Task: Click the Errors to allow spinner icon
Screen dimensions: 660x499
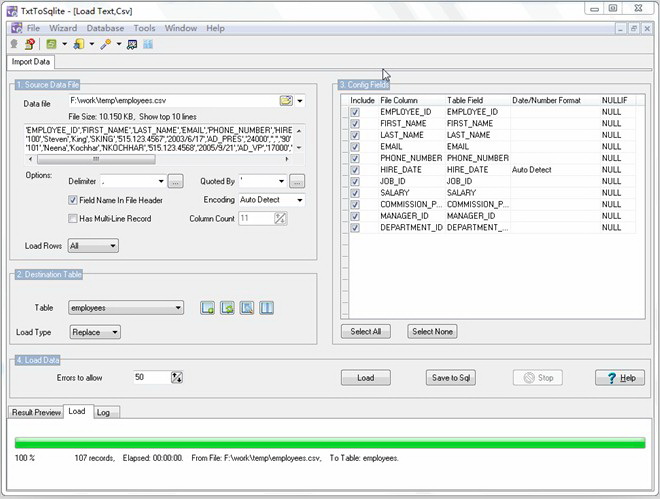Action: pos(177,377)
